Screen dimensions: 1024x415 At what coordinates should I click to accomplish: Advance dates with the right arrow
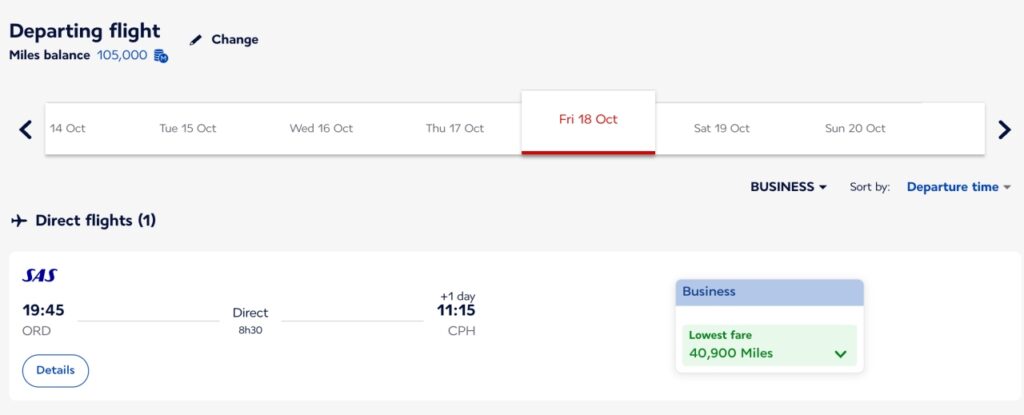pos(1004,129)
